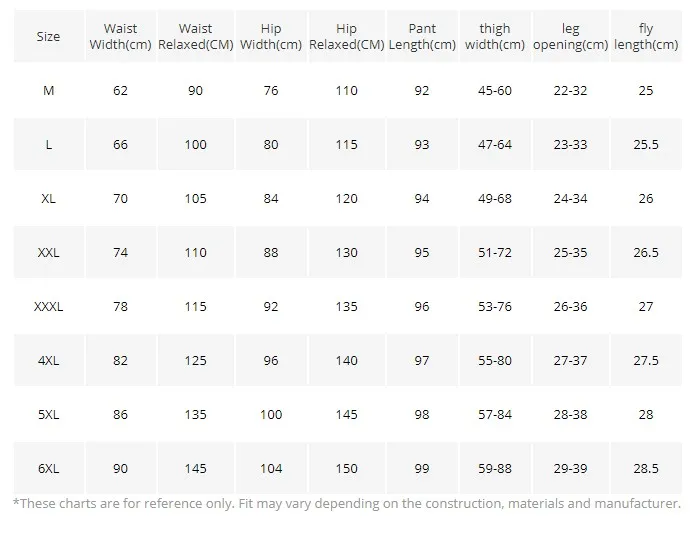
Task: Click the pant length value 98
Action: point(421,415)
